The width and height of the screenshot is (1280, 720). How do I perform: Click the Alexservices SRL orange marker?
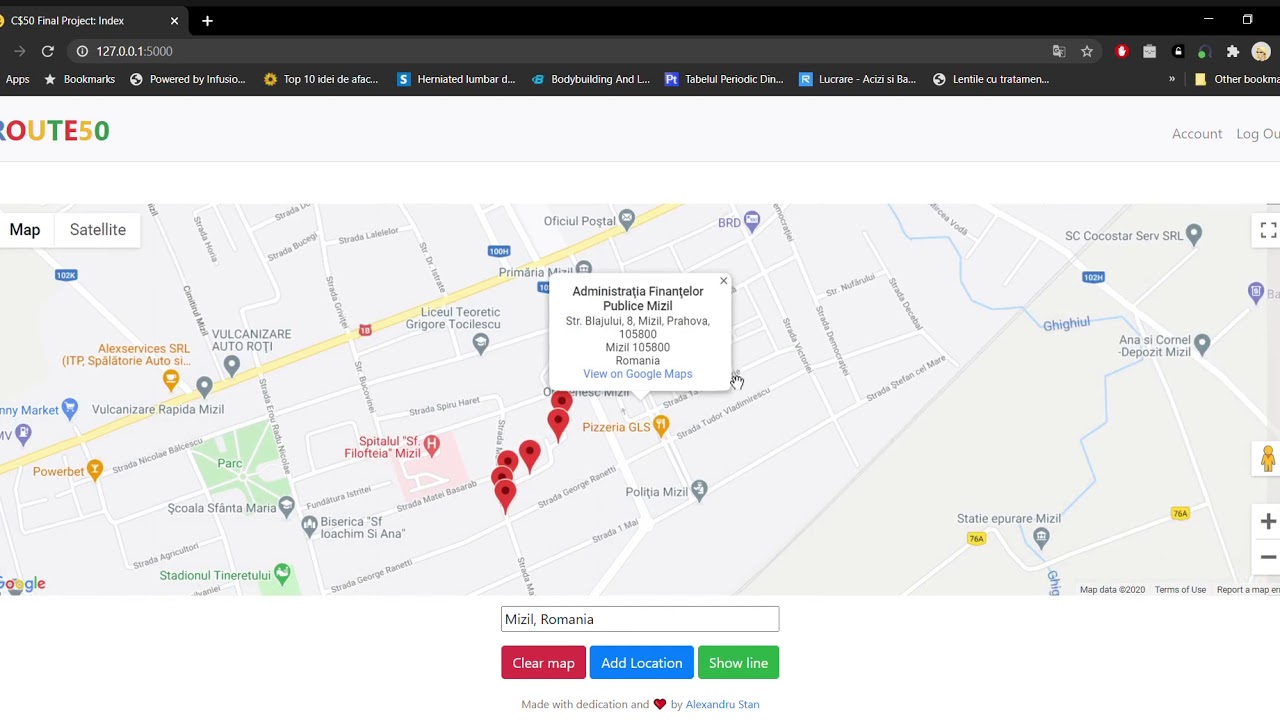click(x=171, y=379)
